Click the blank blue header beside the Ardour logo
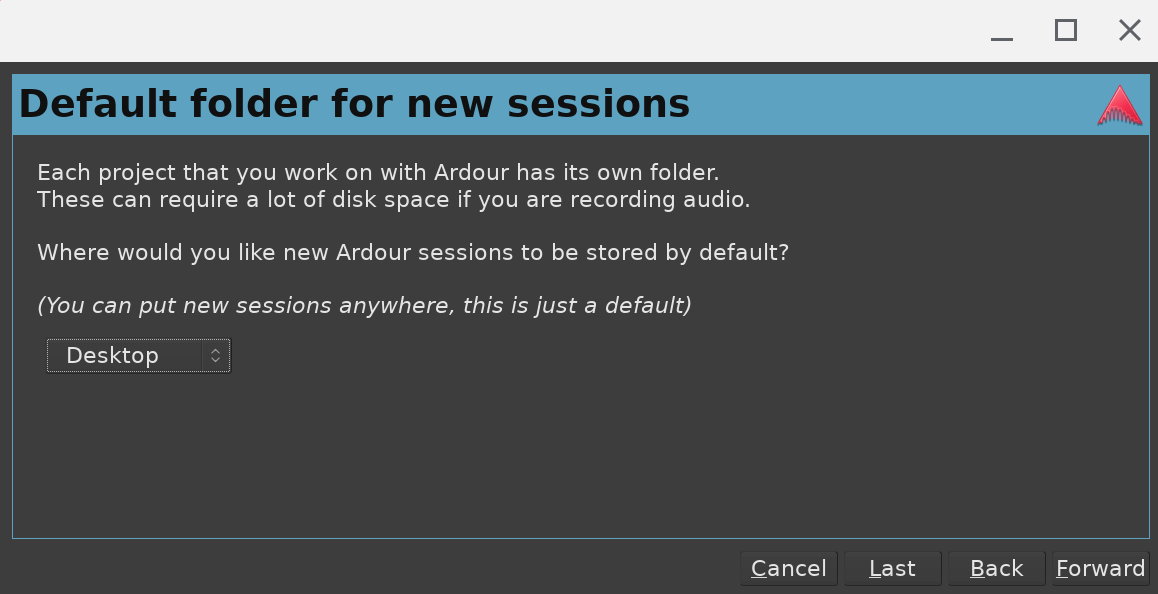The image size is (1158, 594). point(900,104)
